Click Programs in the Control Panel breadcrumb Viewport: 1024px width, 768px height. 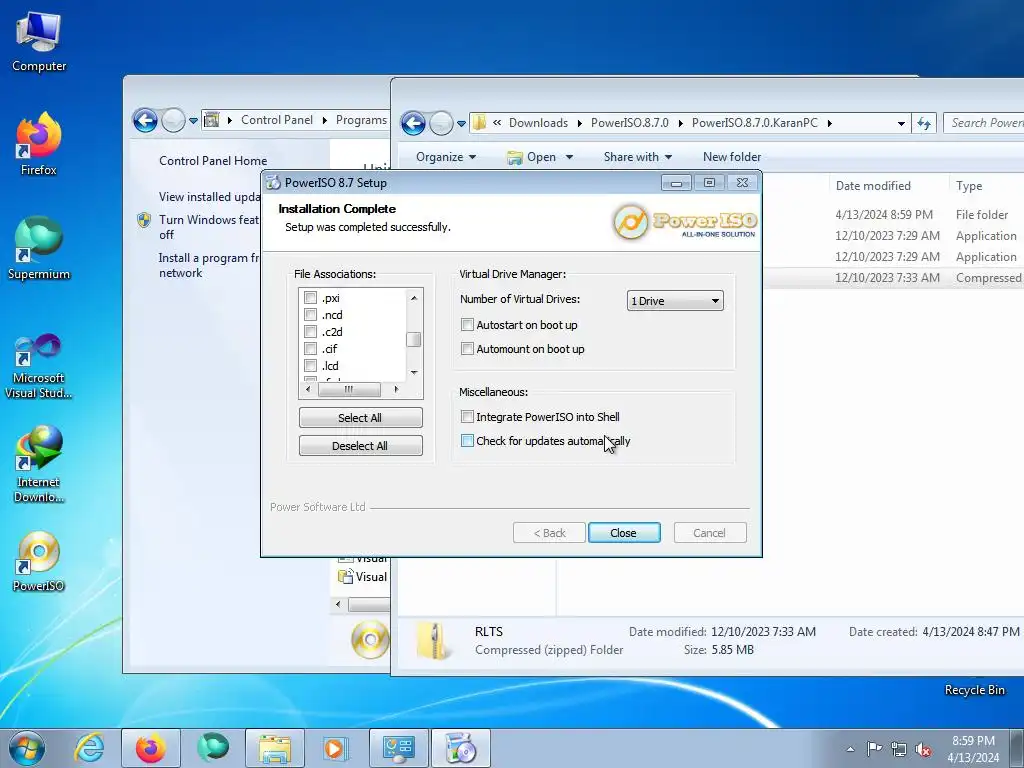[361, 120]
